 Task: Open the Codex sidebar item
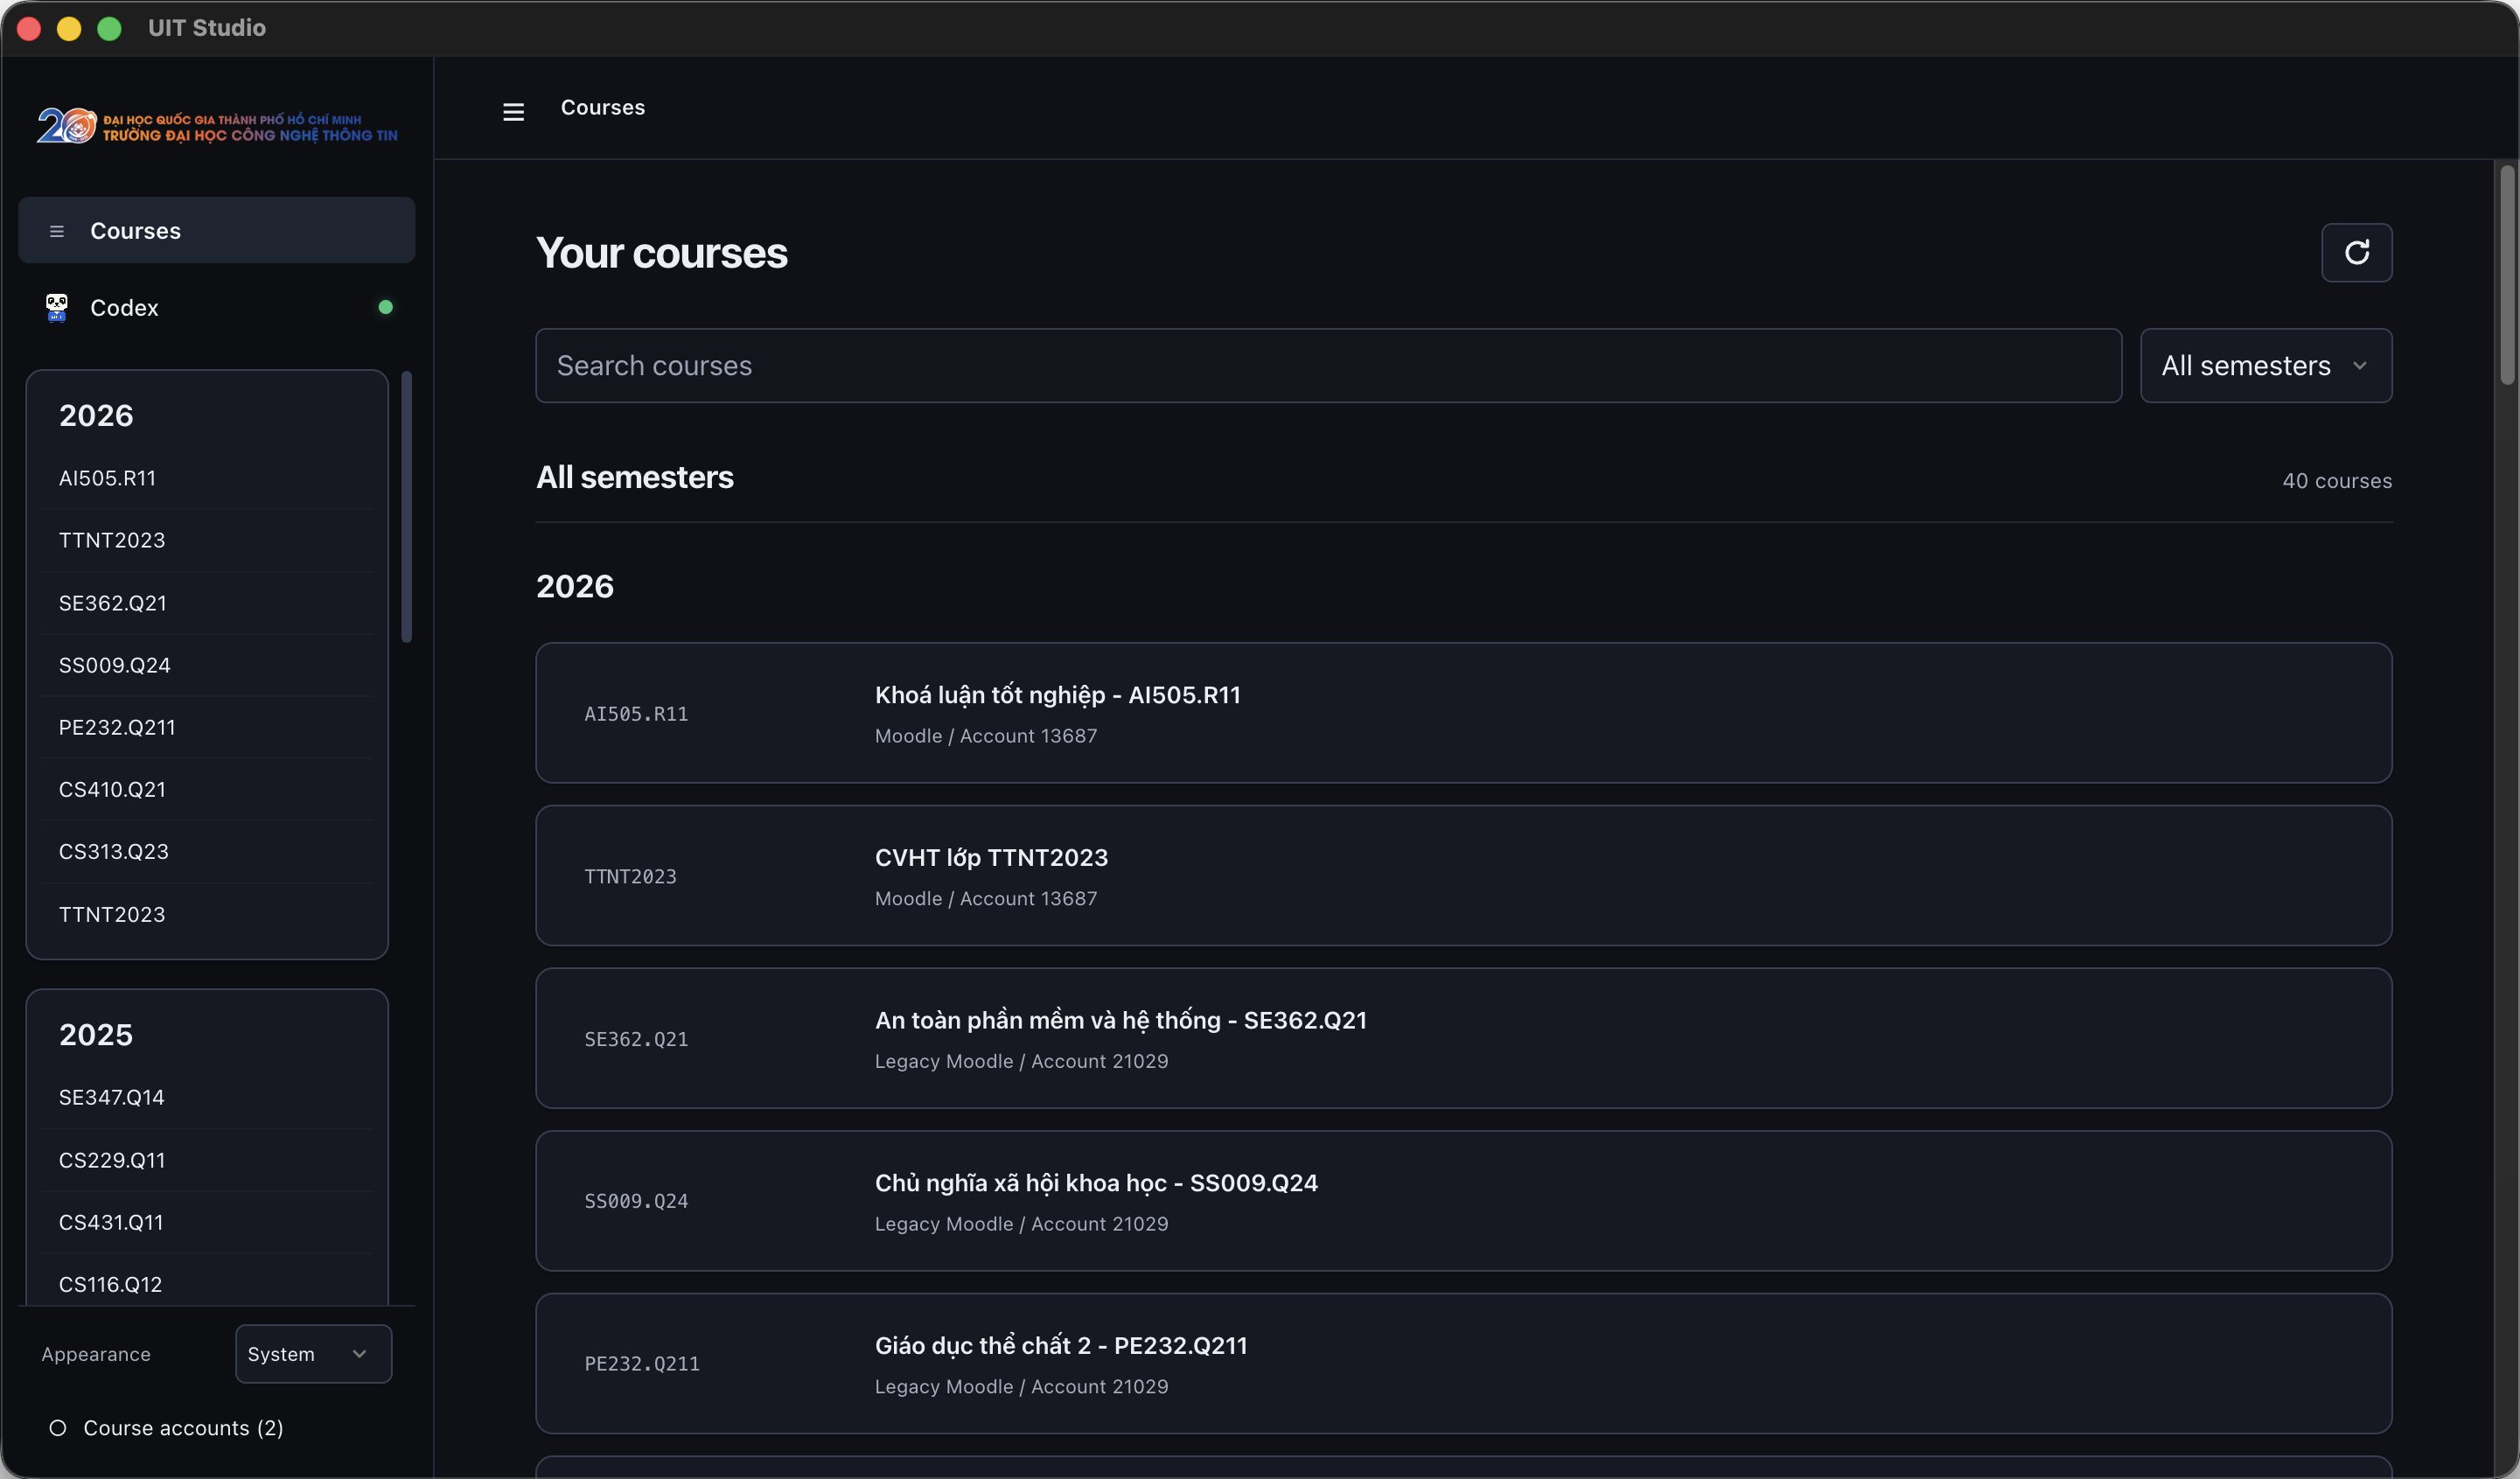(x=216, y=308)
